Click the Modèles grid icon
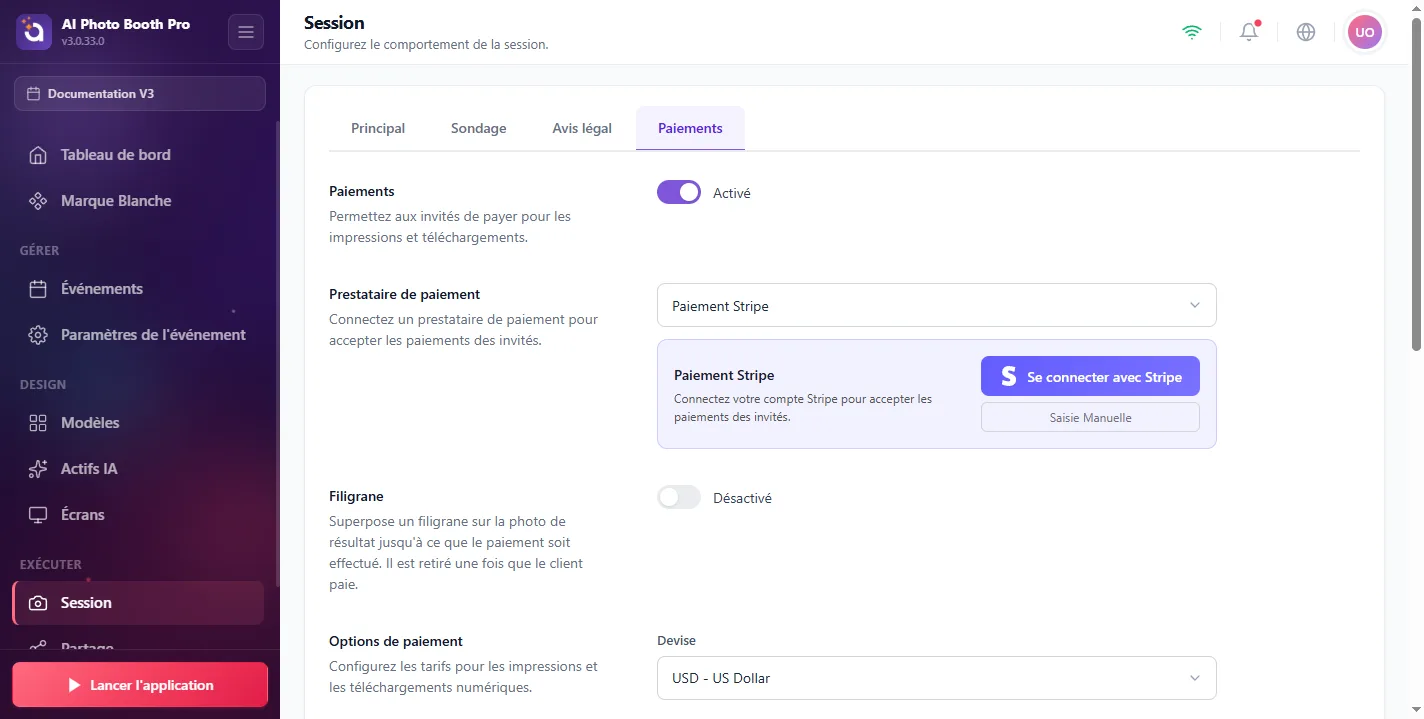Screen dimensions: 1424x719 tap(38, 423)
